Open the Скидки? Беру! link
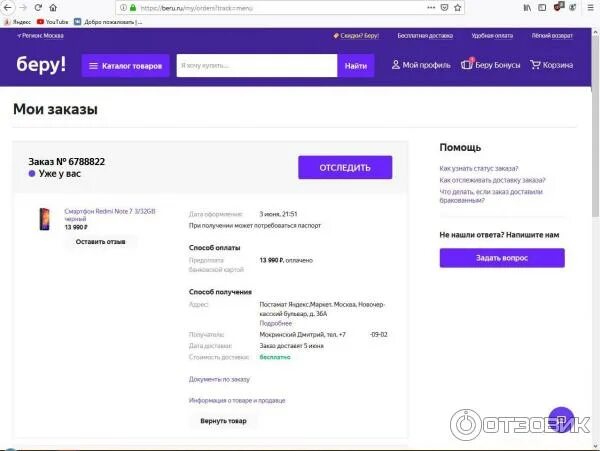Viewport: 600px width, 451px height. 356,36
